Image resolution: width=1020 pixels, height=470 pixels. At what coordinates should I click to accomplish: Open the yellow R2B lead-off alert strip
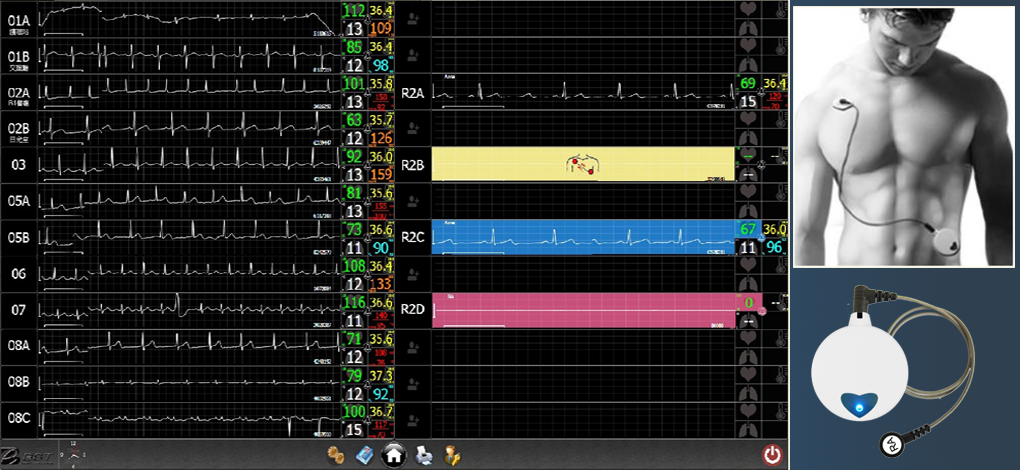coord(582,164)
